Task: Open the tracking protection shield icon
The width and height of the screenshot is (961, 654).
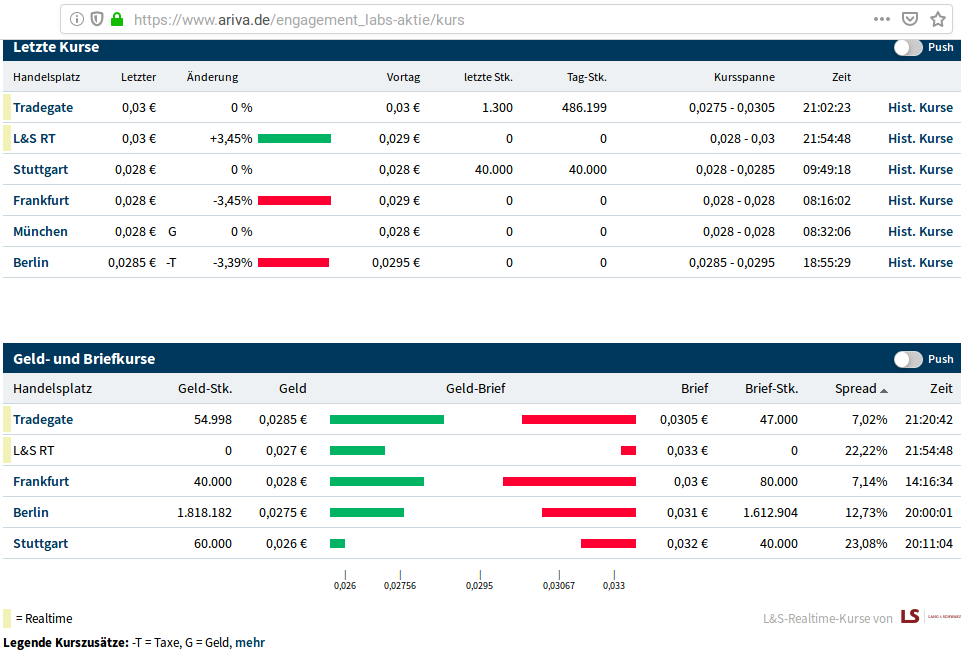Action: tap(97, 19)
